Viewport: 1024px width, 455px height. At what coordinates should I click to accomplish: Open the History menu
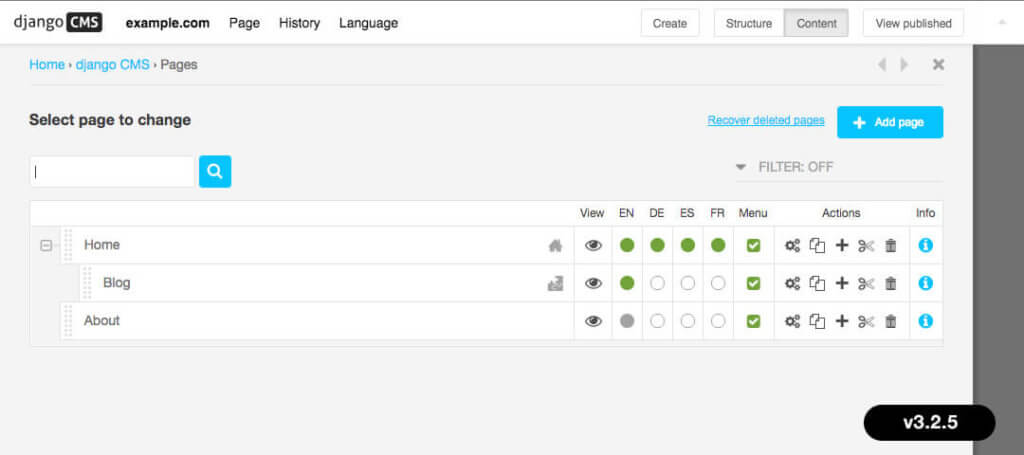click(x=299, y=23)
